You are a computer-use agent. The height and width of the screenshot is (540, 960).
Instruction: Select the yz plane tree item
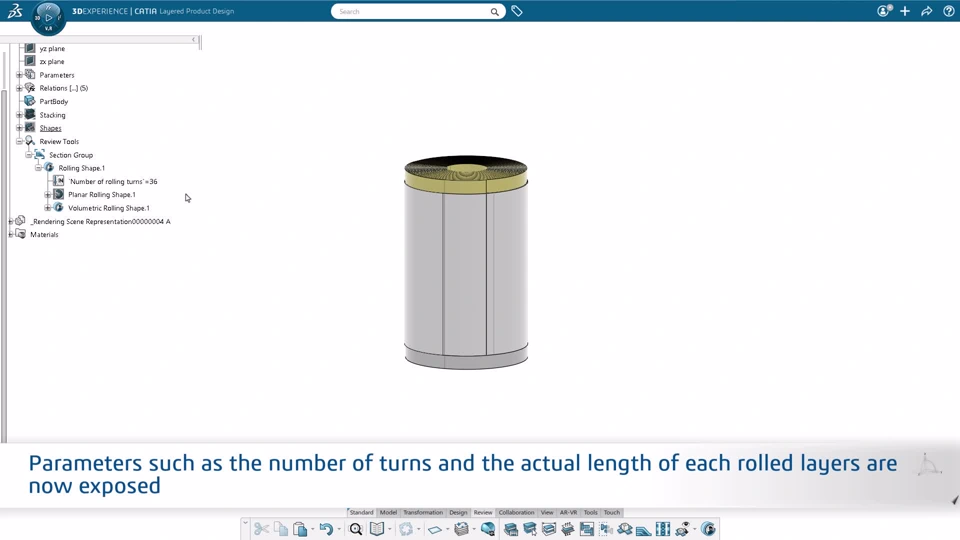coord(52,48)
